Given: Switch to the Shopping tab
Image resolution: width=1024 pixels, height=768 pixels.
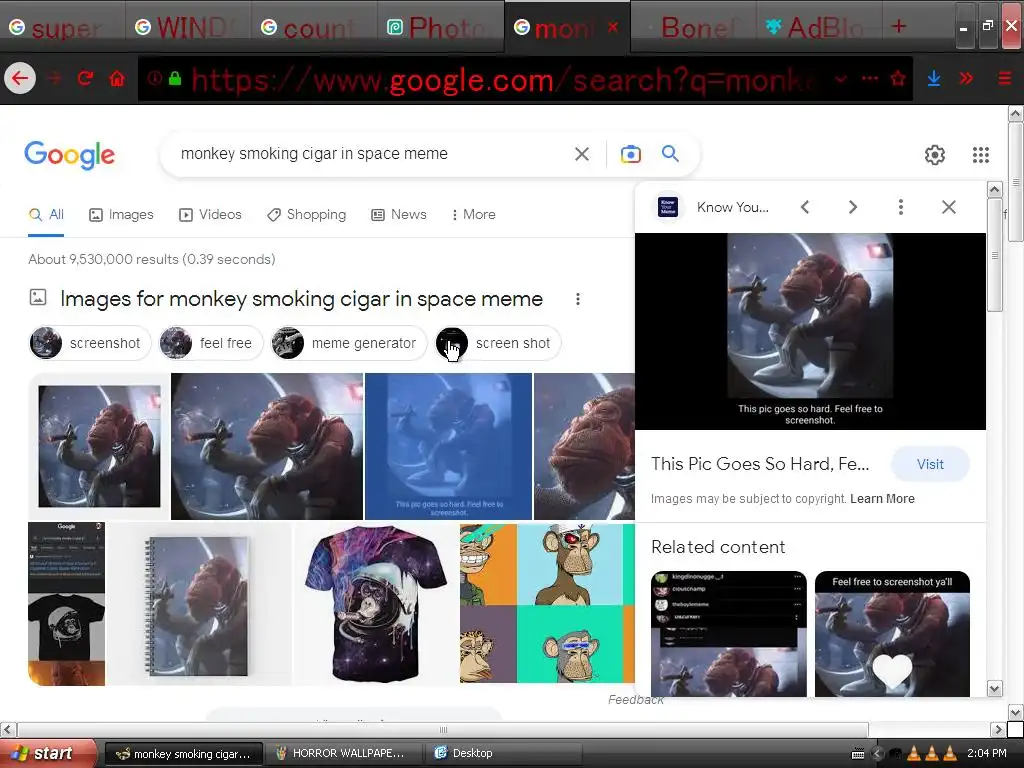Looking at the screenshot, I should pos(306,214).
